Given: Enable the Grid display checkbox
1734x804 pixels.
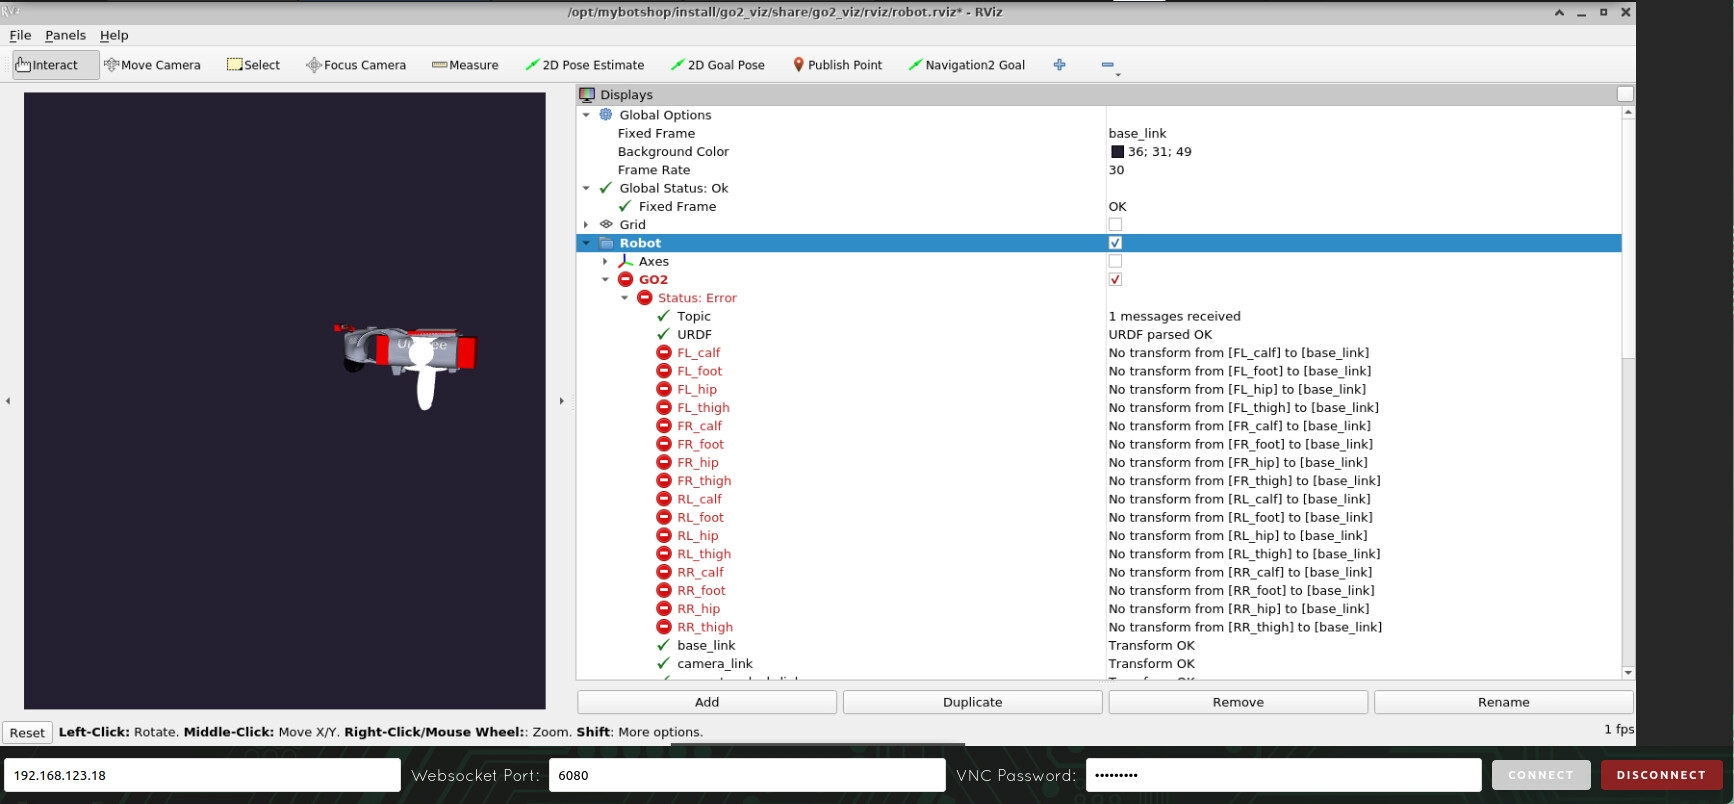Looking at the screenshot, I should [1115, 225].
